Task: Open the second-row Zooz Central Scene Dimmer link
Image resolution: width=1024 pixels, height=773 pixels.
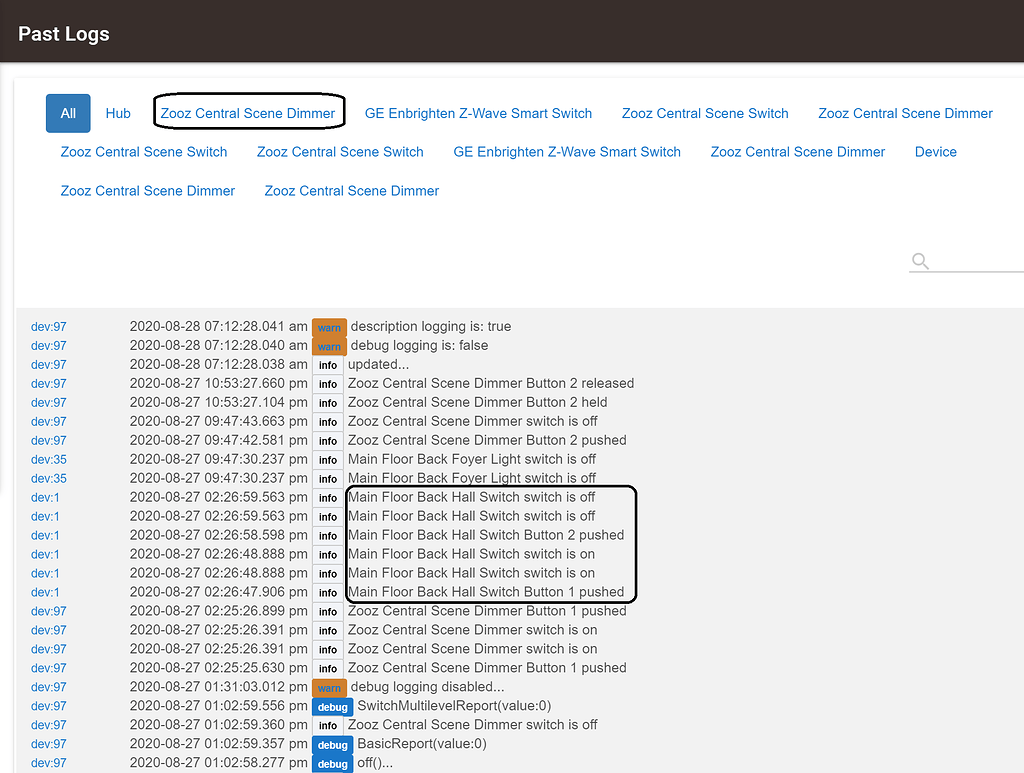Action: (797, 151)
